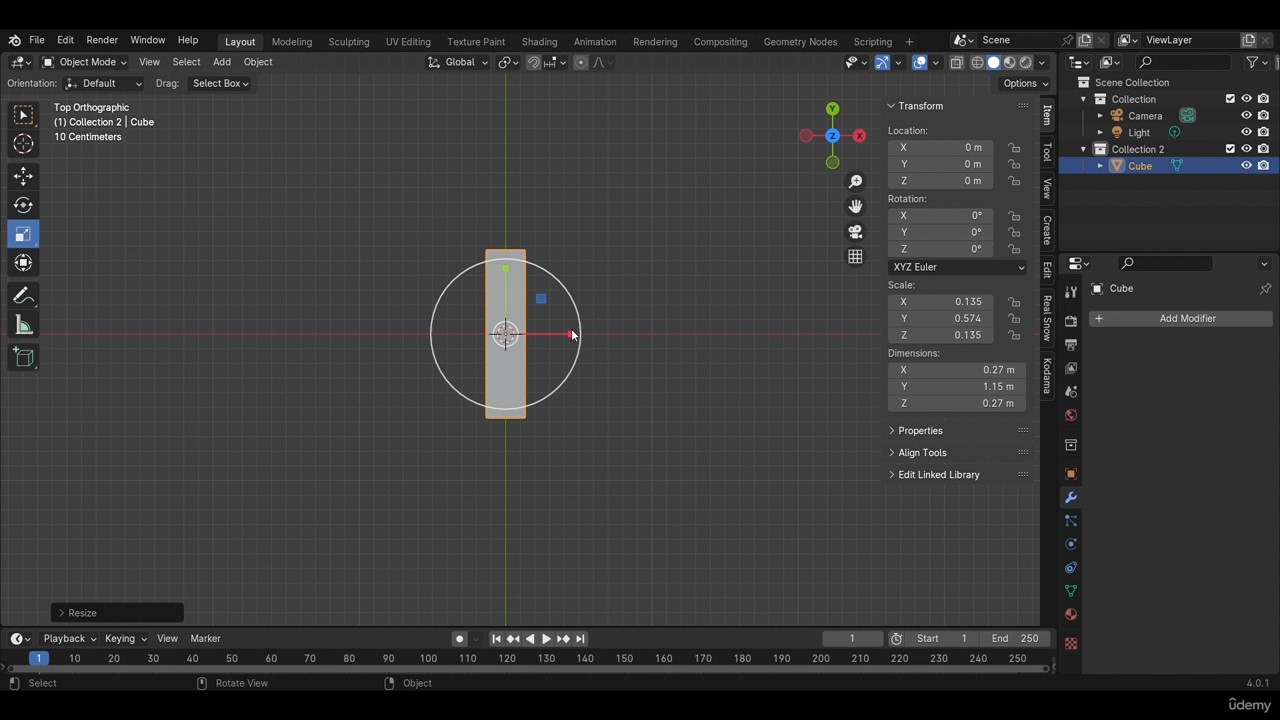Open XYZ Euler rotation mode dropdown
Viewport: 1280px width, 720px height.
(x=958, y=267)
